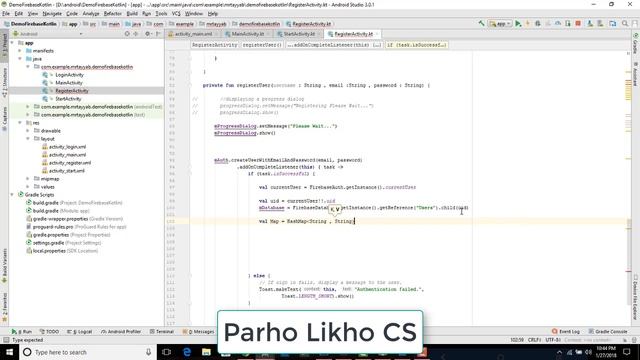
Task: Run the app with green play button
Action: pos(518,24)
